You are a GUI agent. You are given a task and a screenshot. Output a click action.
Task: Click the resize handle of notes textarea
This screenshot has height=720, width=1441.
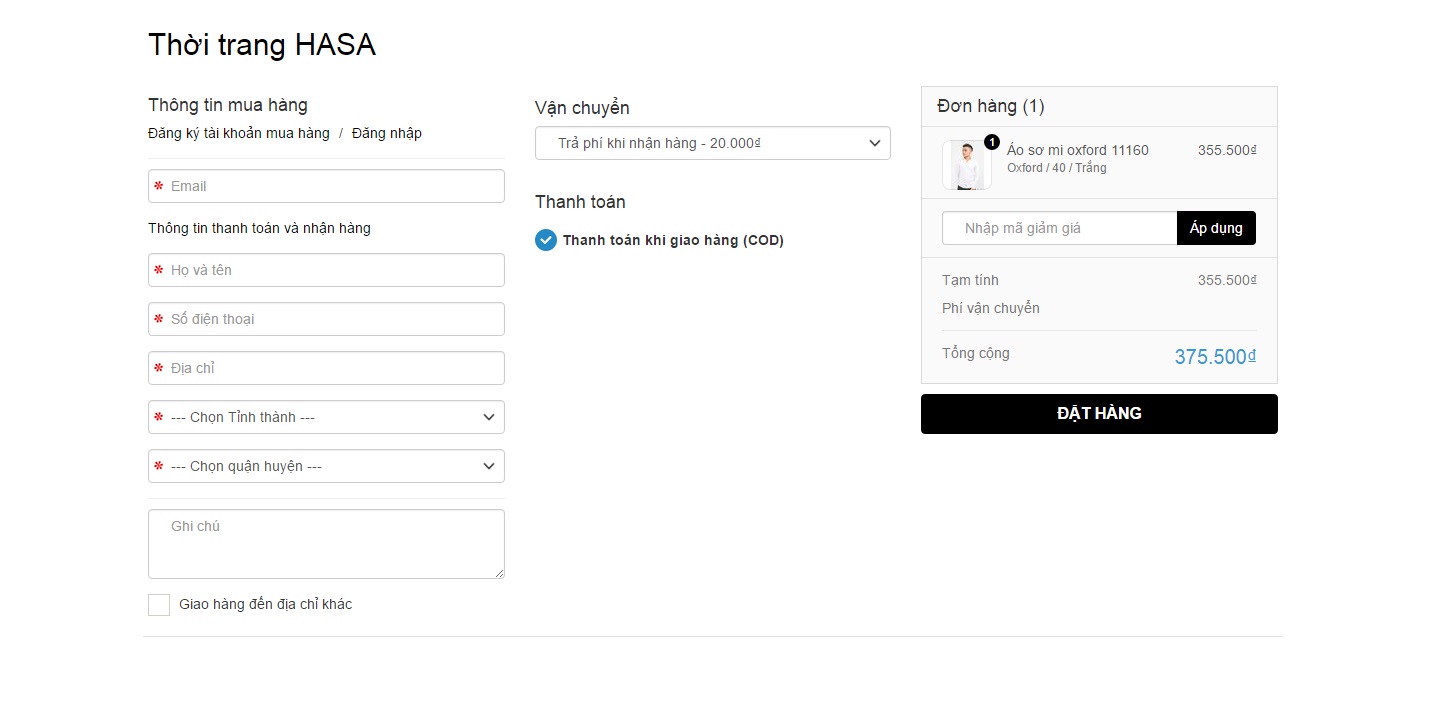(499, 573)
